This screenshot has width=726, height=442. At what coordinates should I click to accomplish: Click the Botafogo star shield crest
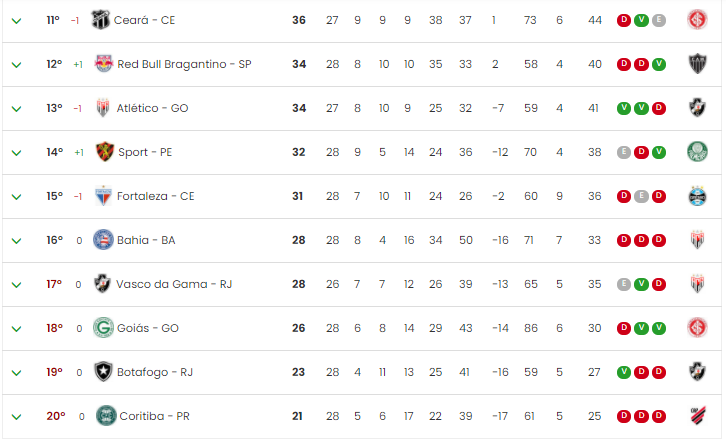[x=103, y=372]
